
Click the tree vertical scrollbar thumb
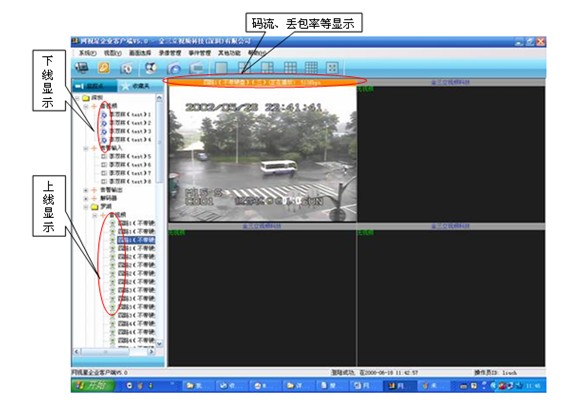point(160,142)
